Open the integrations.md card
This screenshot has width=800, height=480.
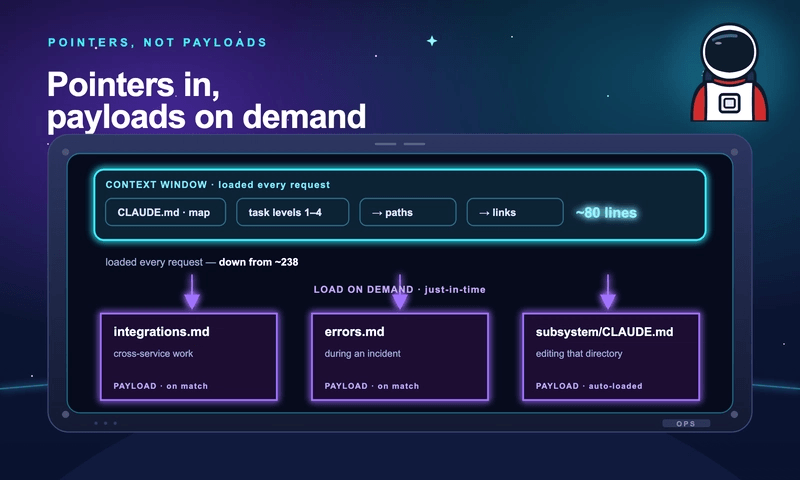tap(189, 357)
